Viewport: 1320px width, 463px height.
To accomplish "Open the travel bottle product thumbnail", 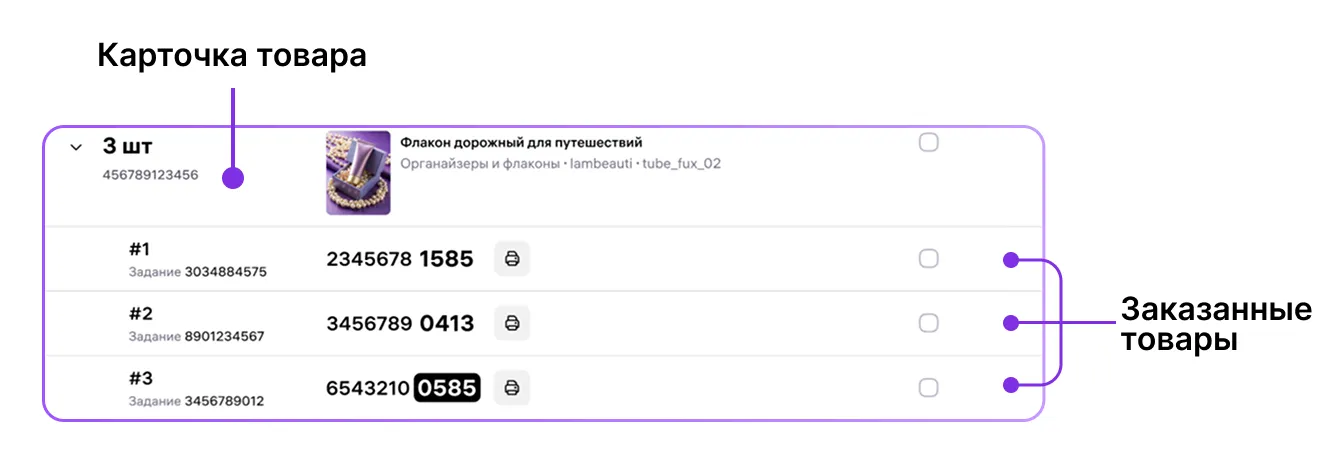I will coord(358,173).
